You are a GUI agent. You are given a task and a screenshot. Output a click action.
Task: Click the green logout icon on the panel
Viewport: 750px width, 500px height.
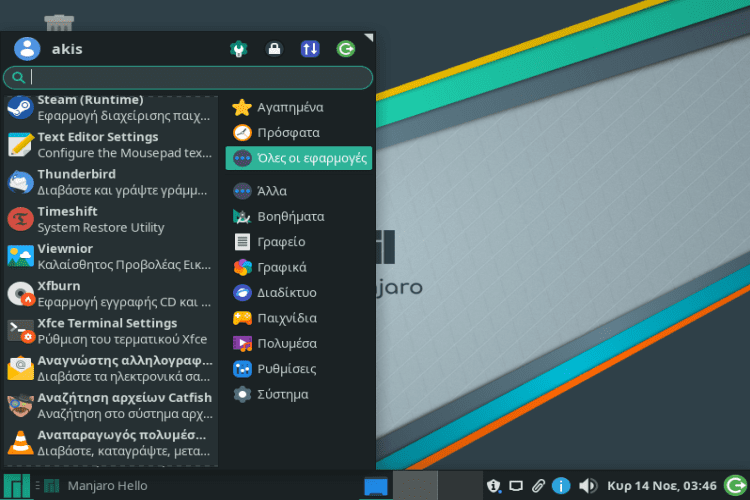click(x=735, y=486)
